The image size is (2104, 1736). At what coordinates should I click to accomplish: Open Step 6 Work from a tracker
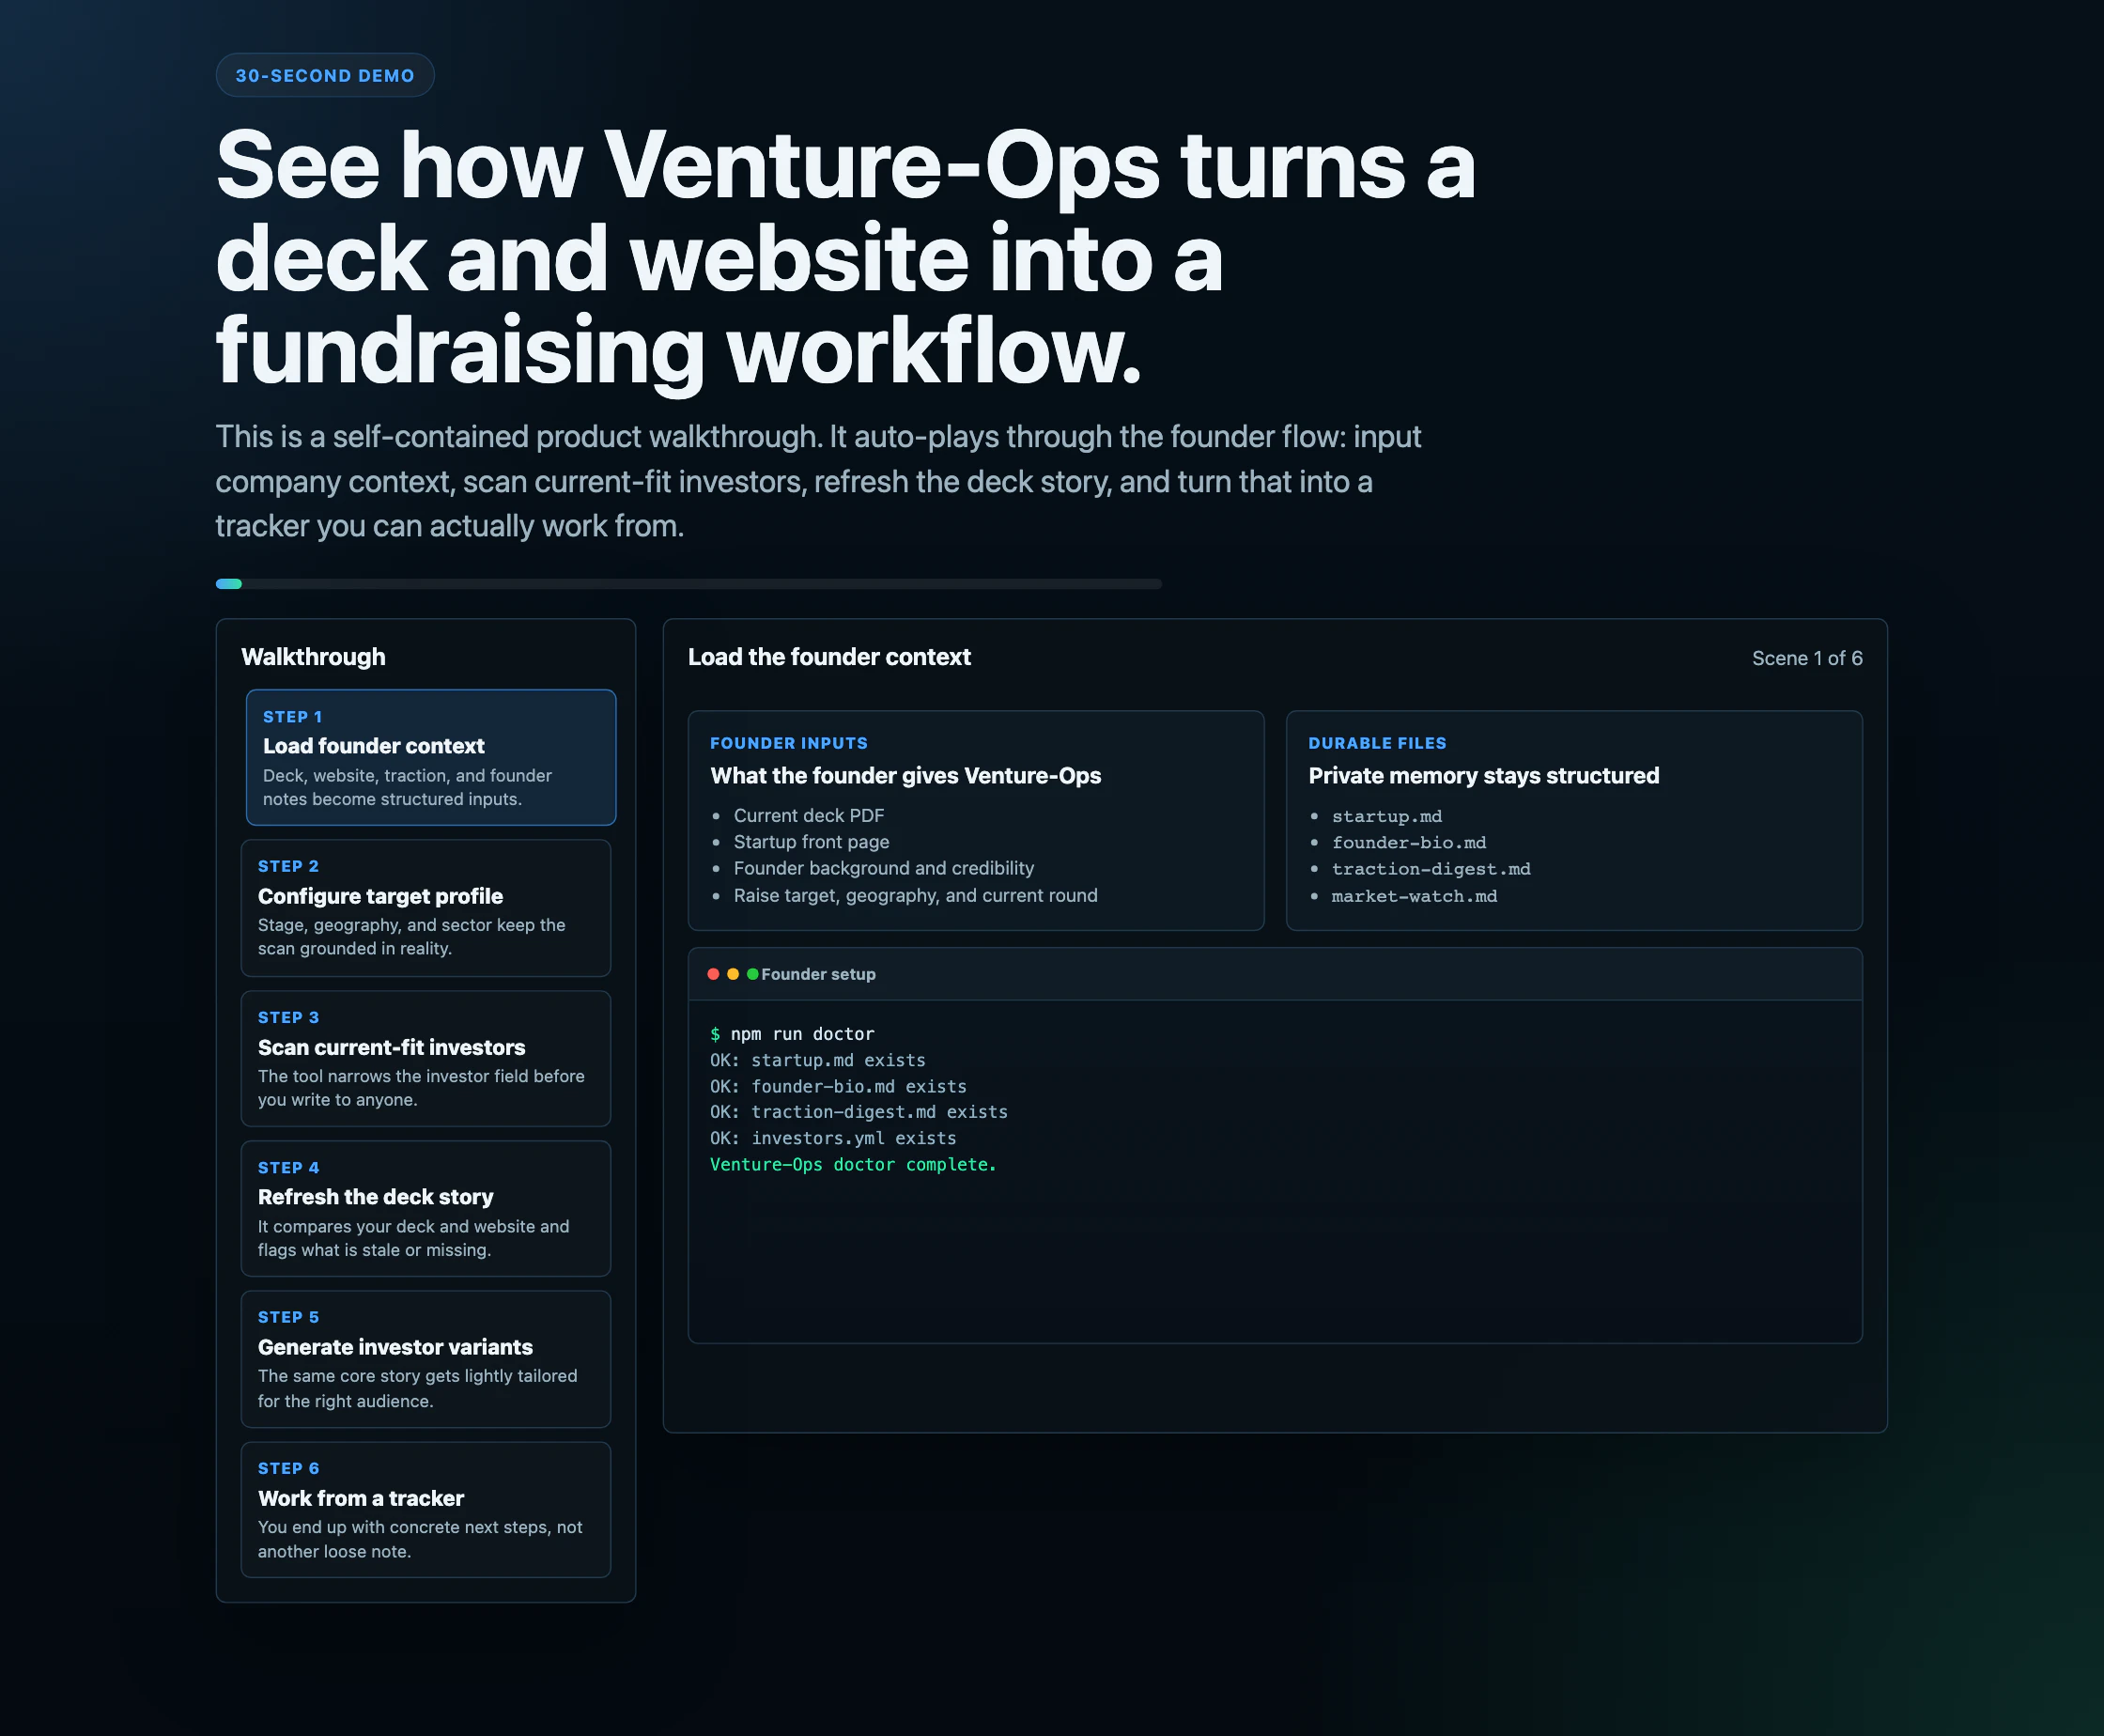pos(426,1510)
